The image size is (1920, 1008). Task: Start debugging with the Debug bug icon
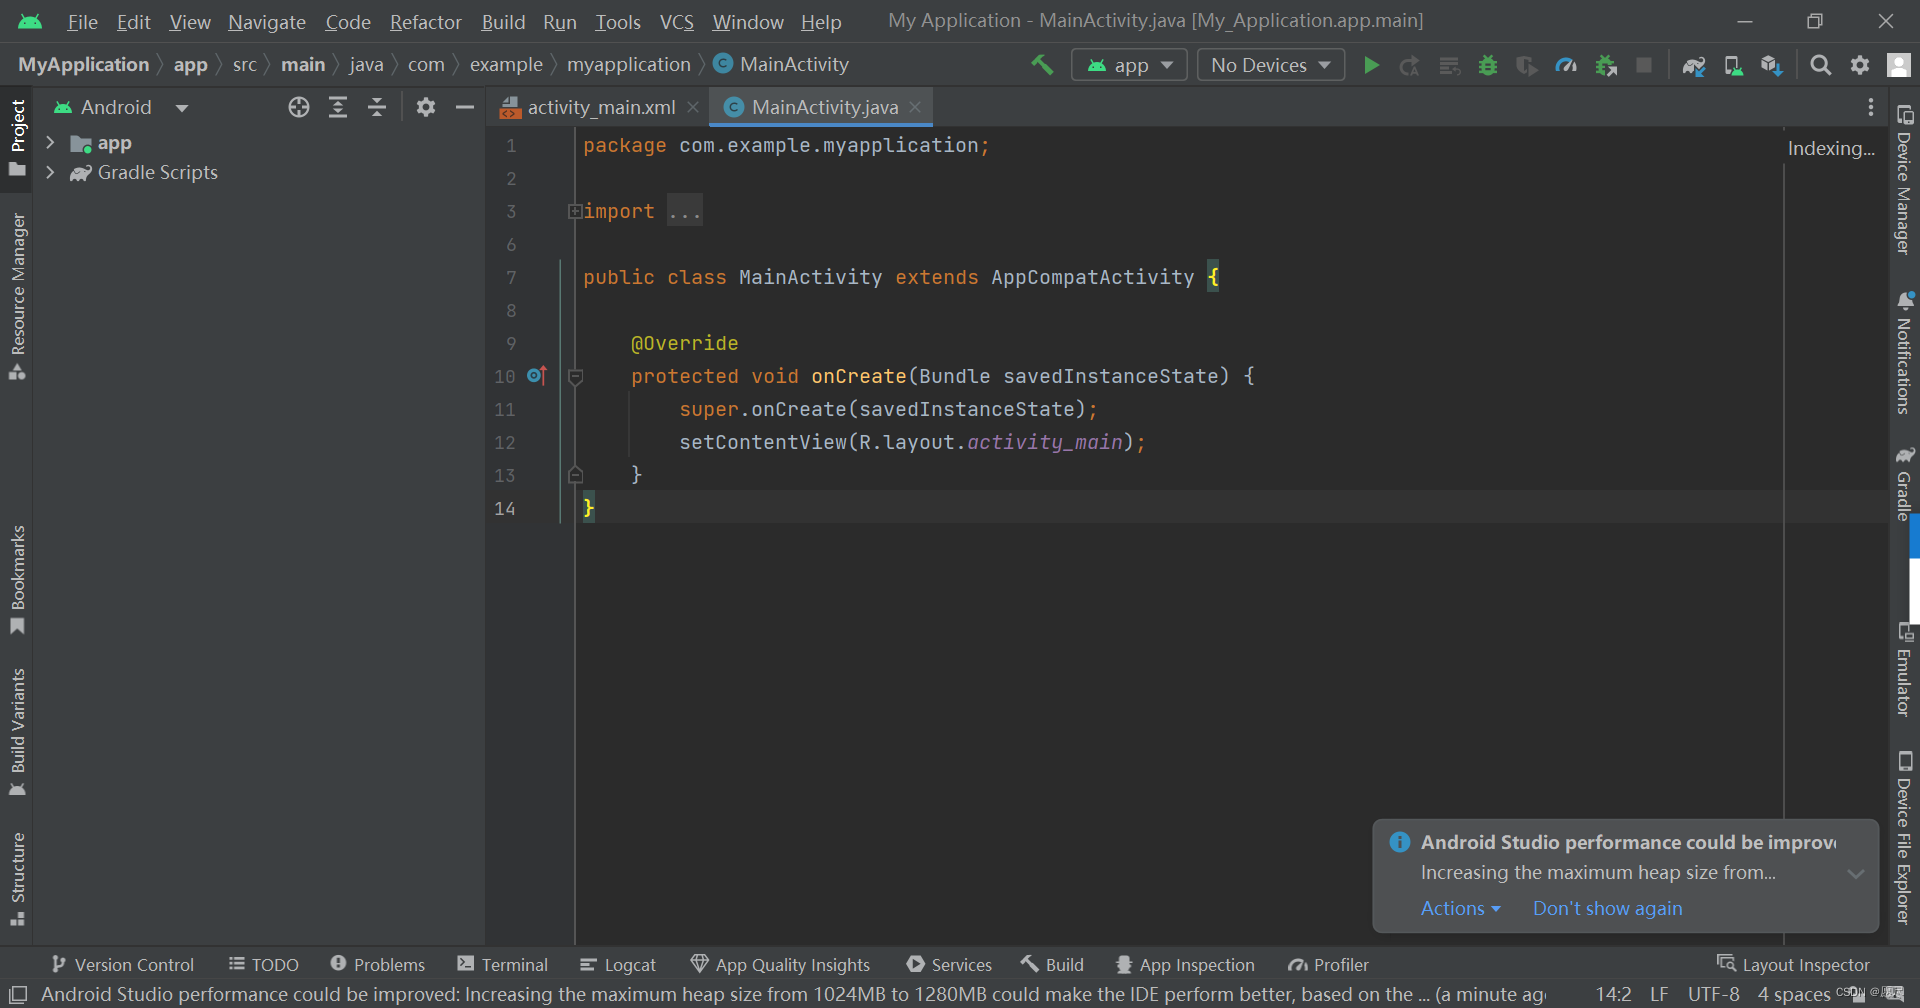click(x=1488, y=64)
